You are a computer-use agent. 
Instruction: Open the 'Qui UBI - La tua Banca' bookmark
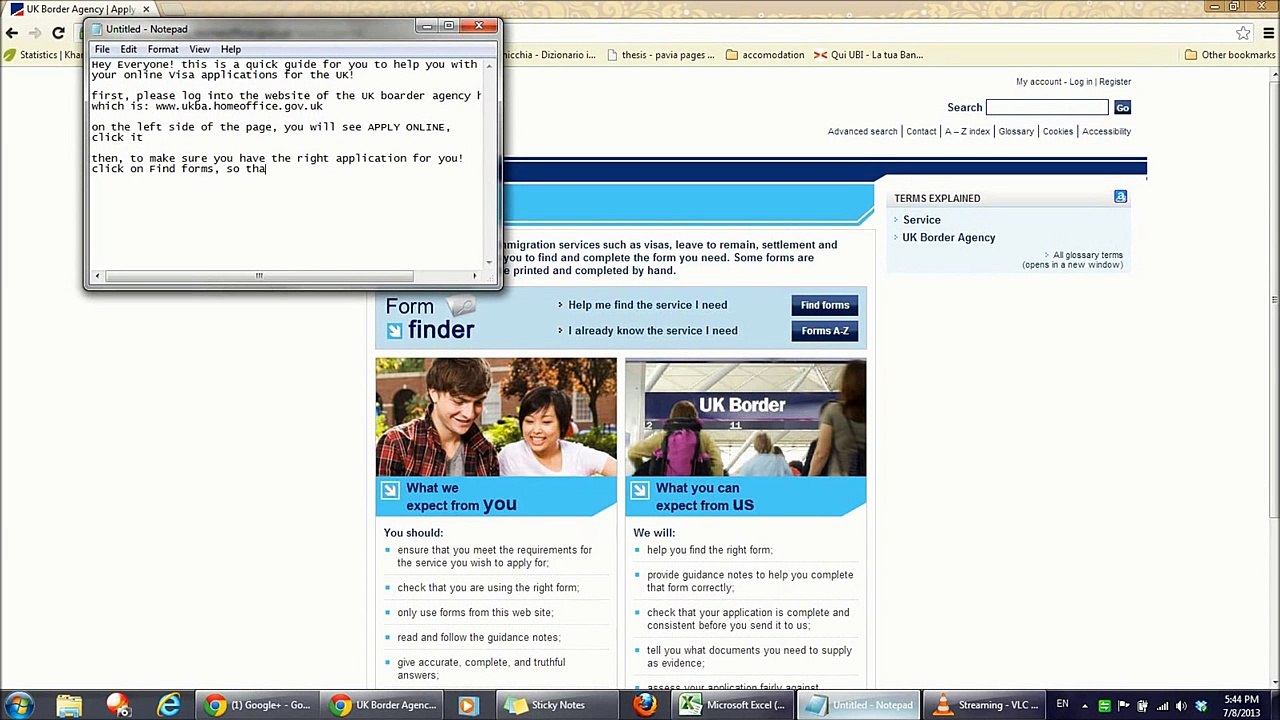pyautogui.click(x=868, y=55)
